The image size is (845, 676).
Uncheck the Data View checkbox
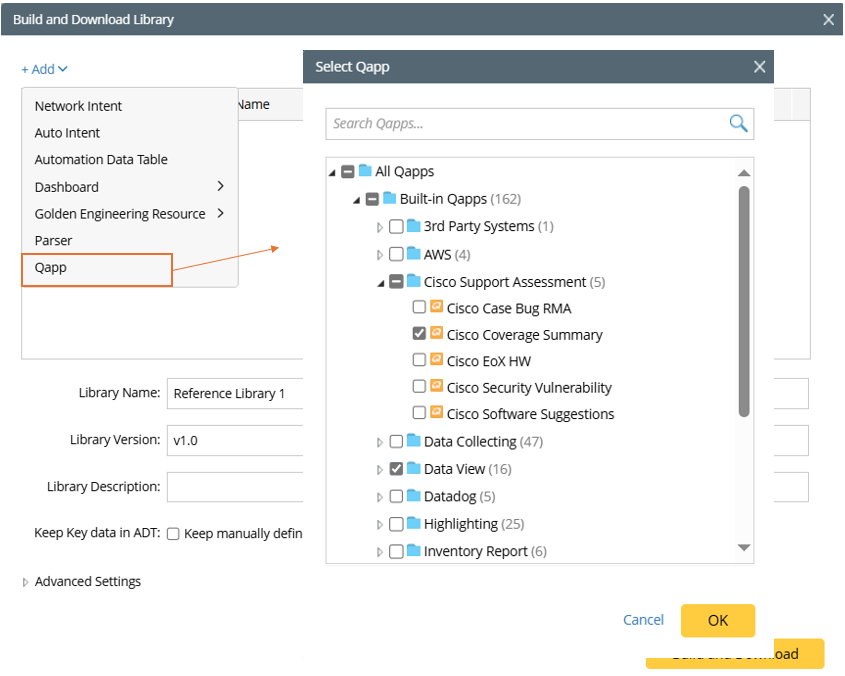[397, 469]
